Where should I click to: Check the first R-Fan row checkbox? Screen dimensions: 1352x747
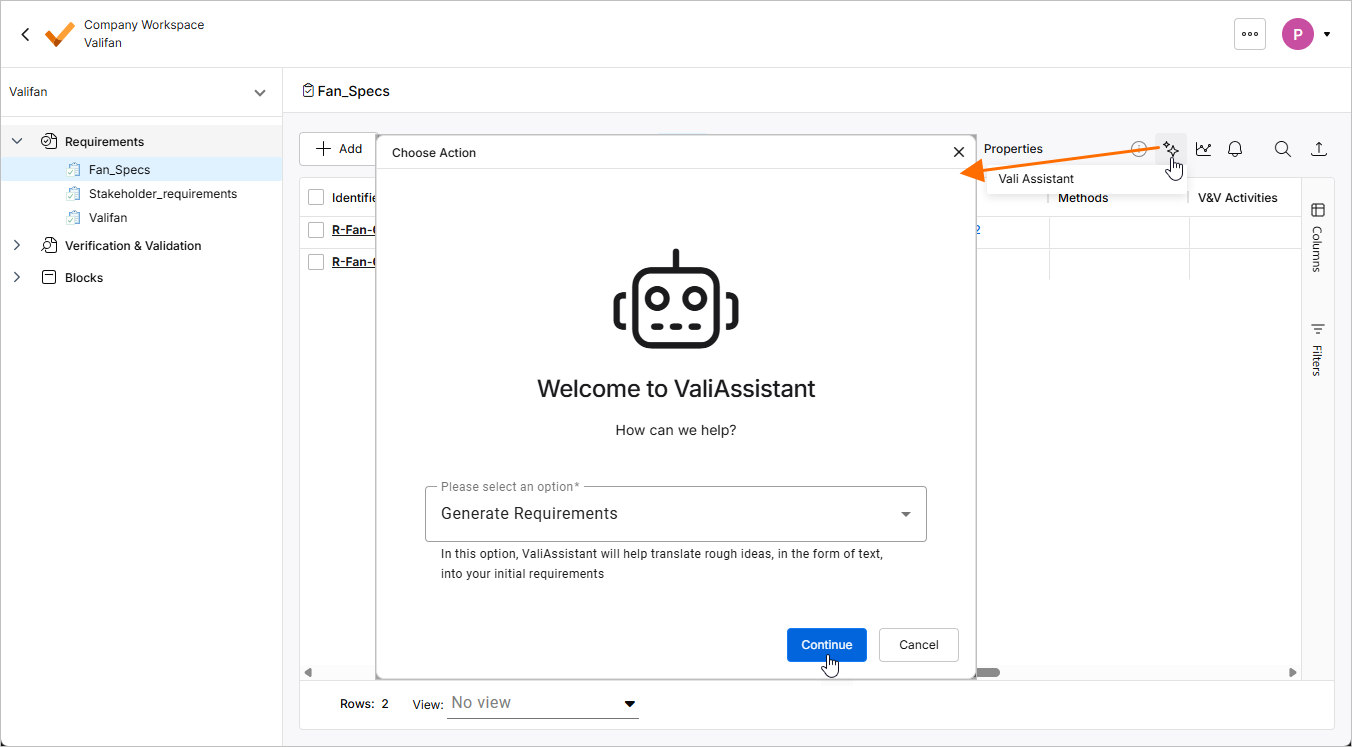coord(316,230)
